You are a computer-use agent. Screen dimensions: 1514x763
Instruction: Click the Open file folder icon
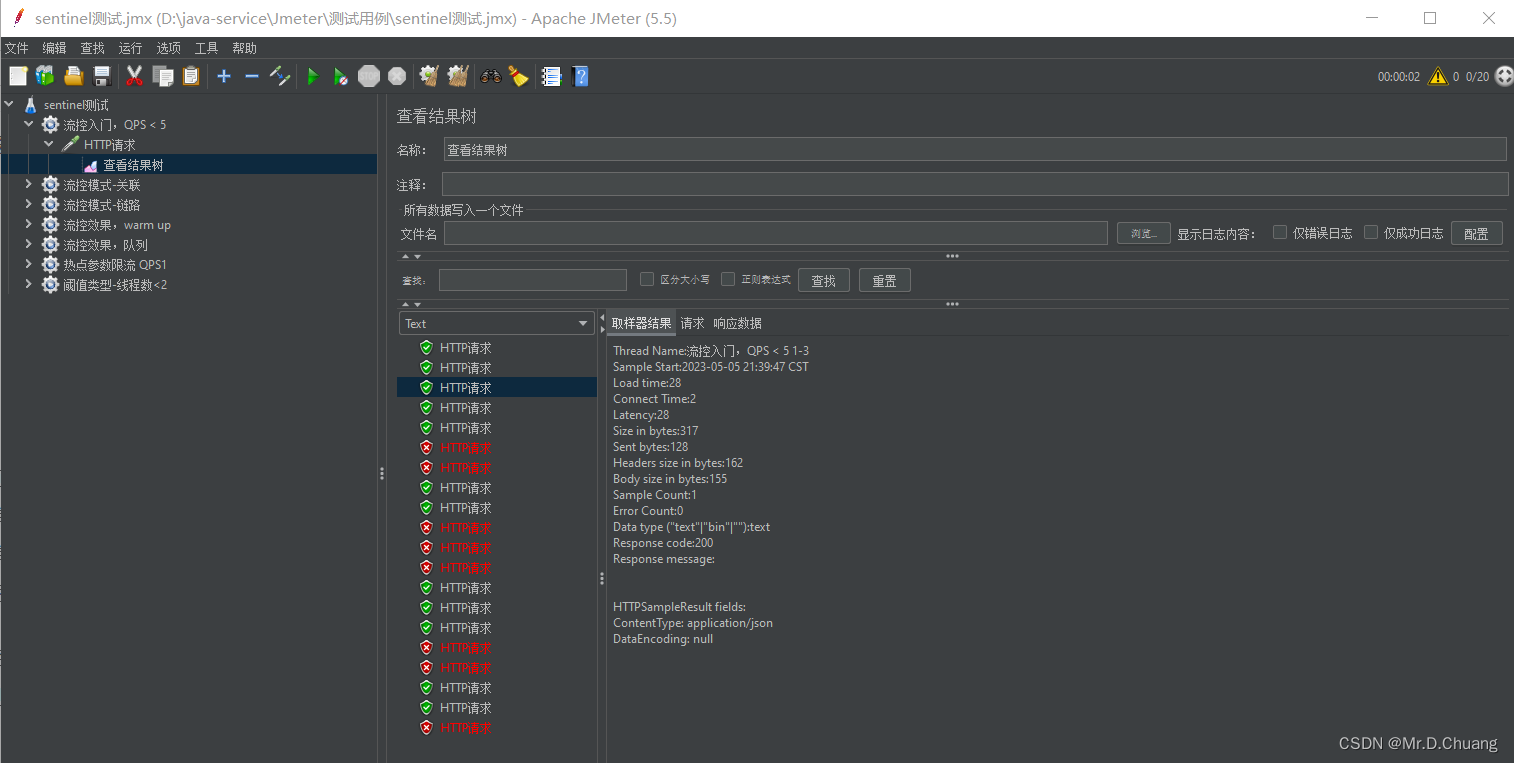[x=73, y=76]
